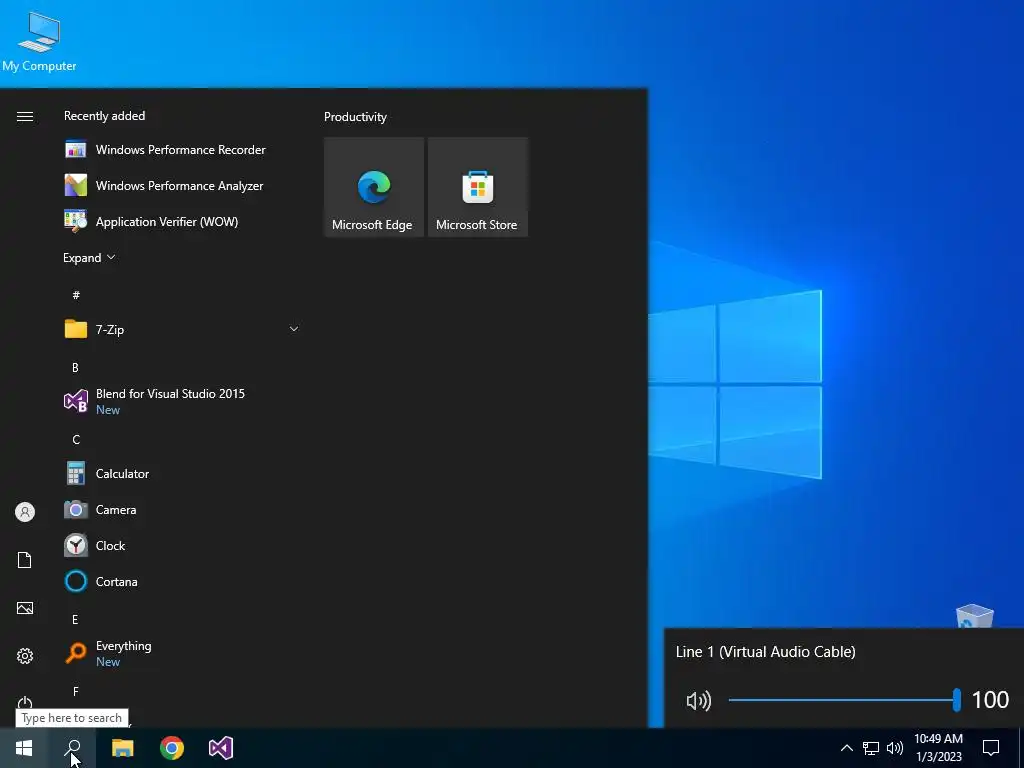Click the C letter header
This screenshot has width=1024, height=768.
(x=76, y=440)
